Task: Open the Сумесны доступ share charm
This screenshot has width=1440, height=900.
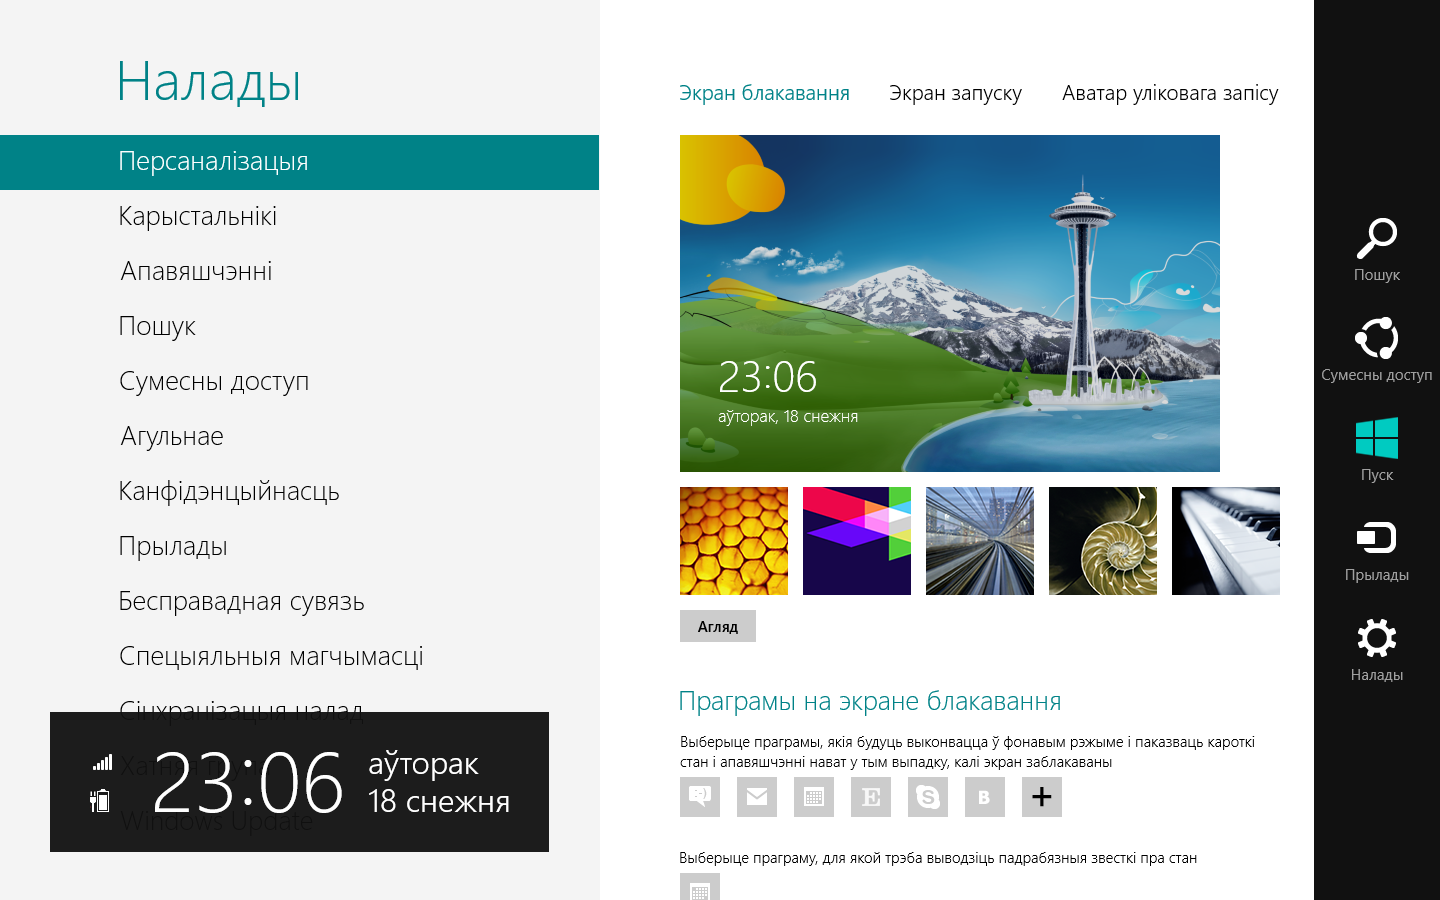Action: pyautogui.click(x=1376, y=350)
